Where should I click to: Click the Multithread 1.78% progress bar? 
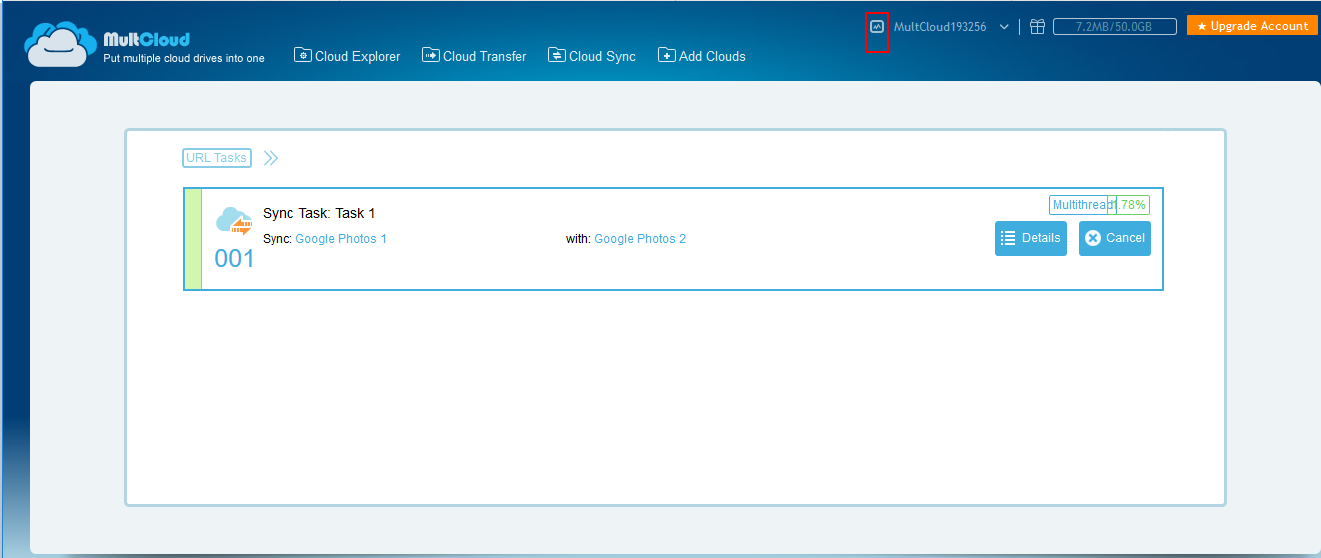(1099, 205)
